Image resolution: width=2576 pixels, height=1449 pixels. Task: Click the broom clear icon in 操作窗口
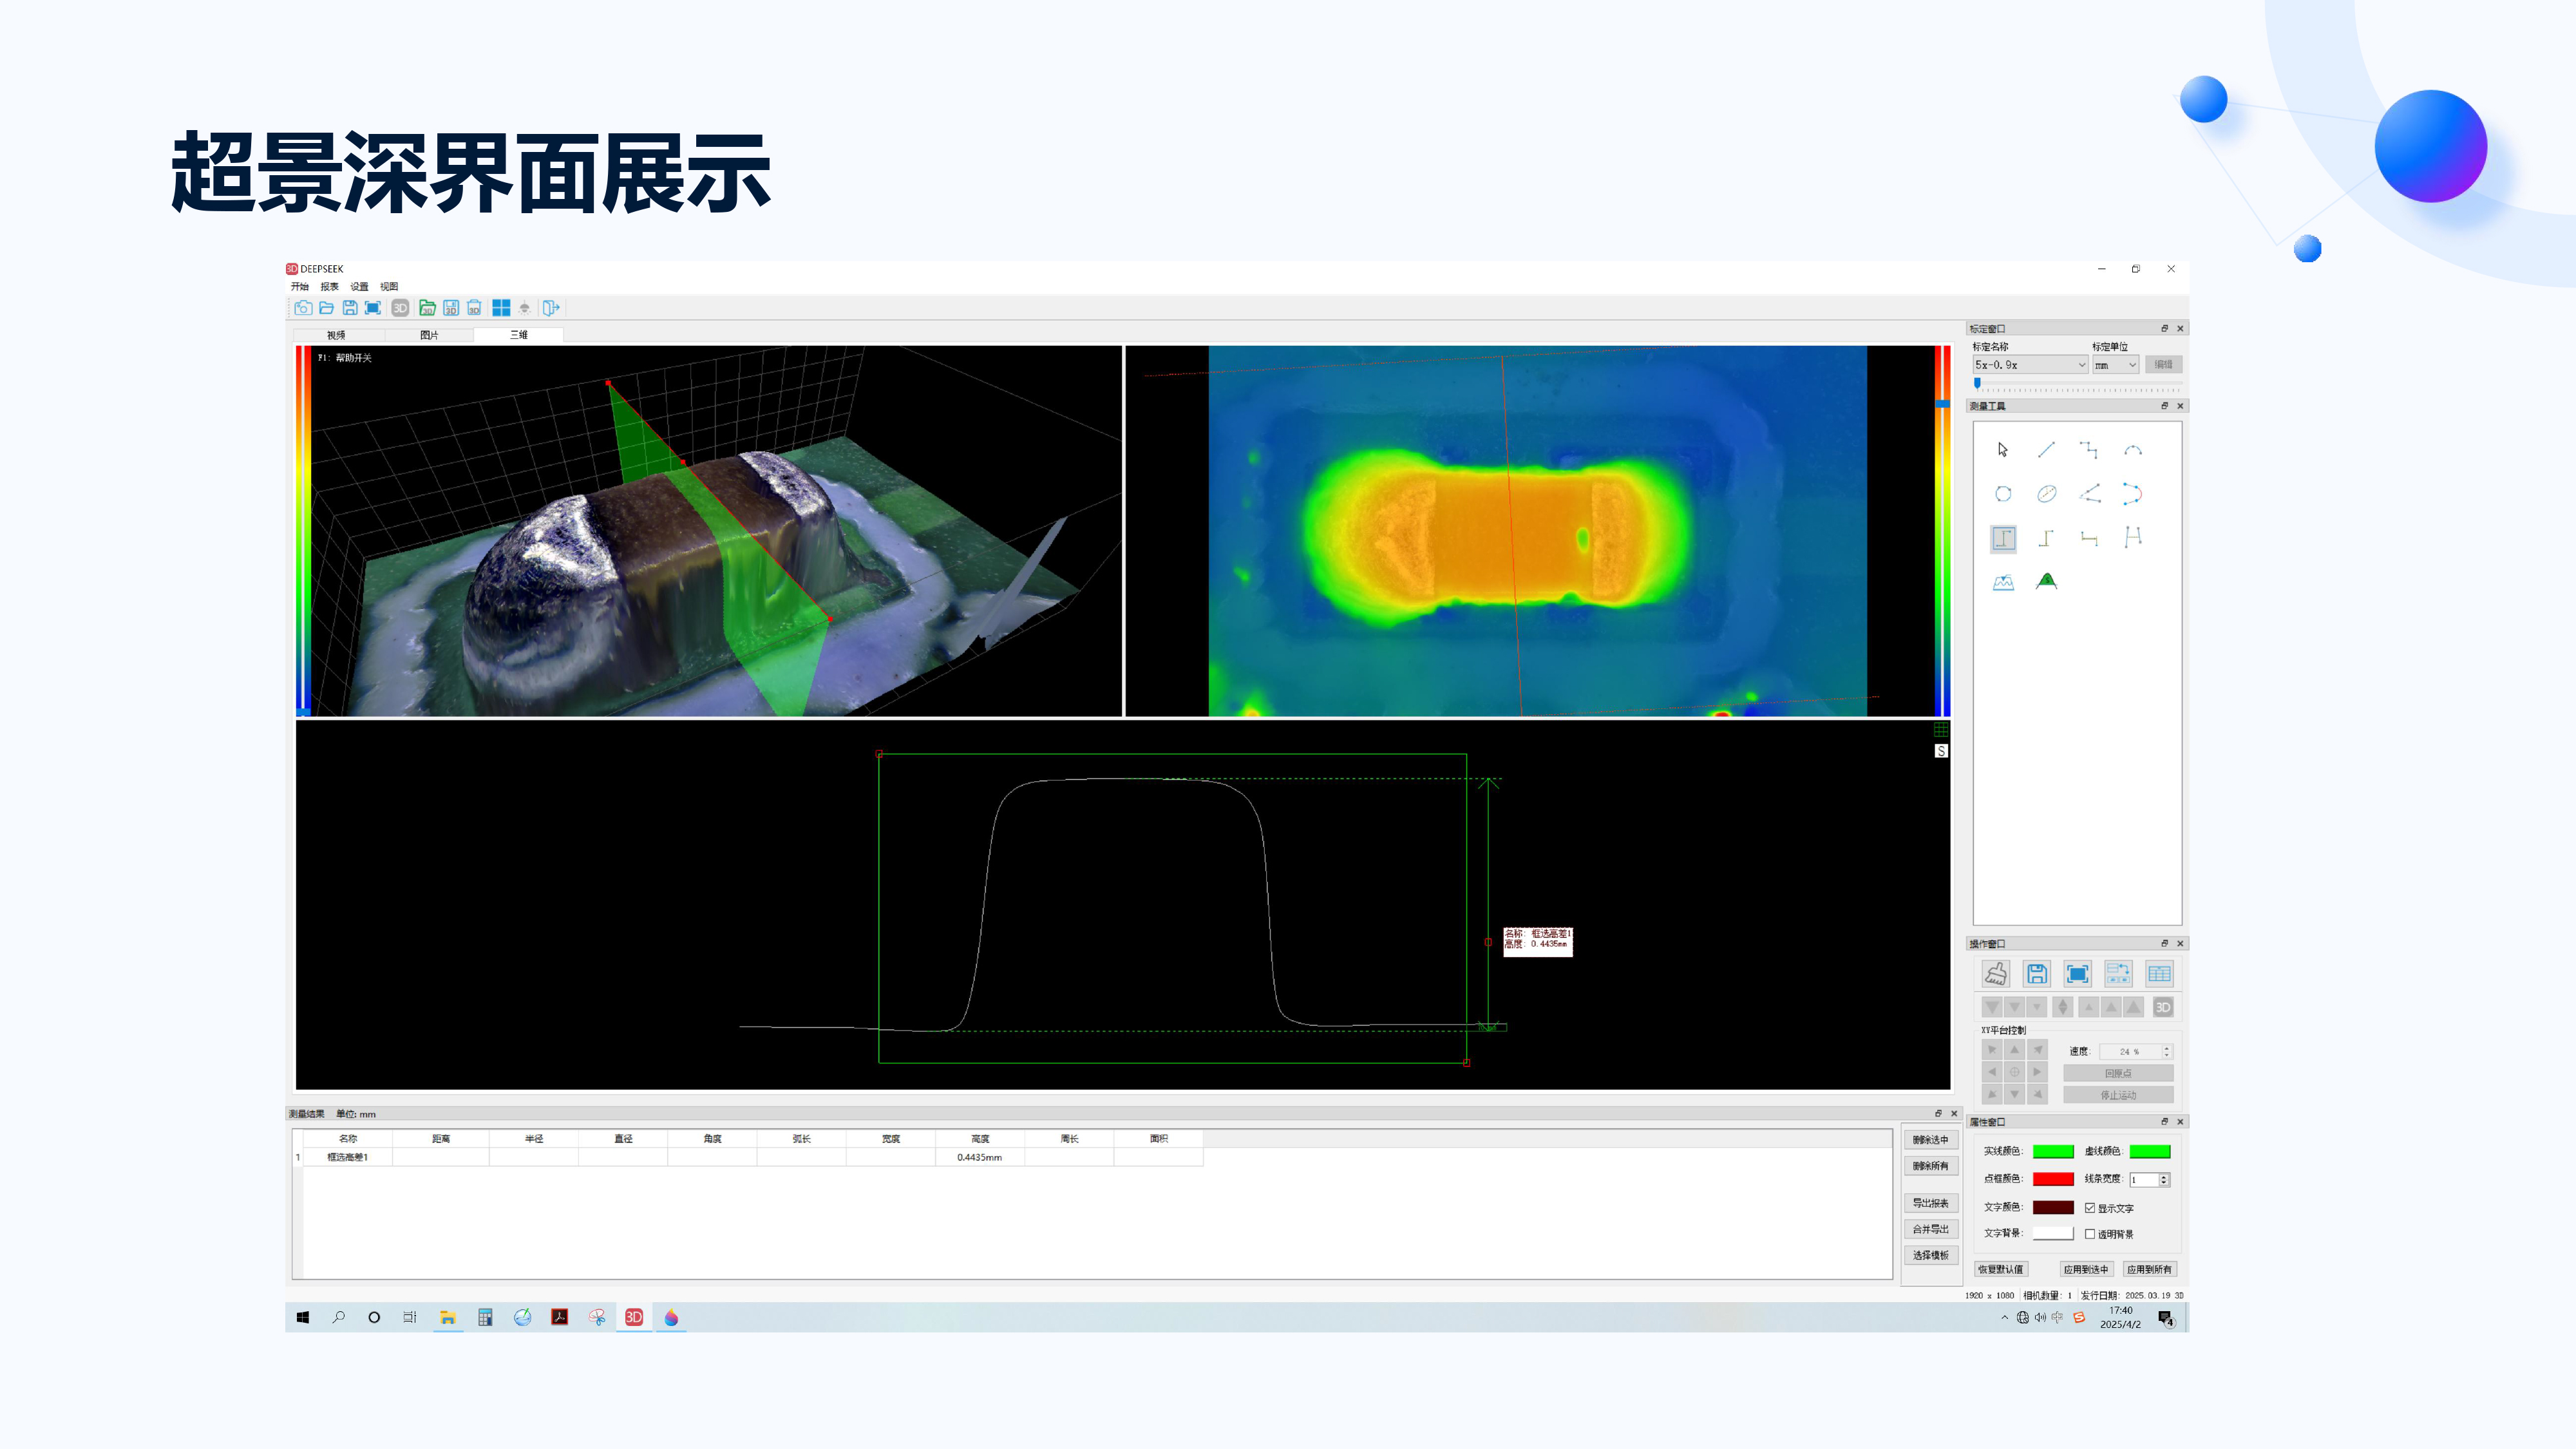(1996, 974)
